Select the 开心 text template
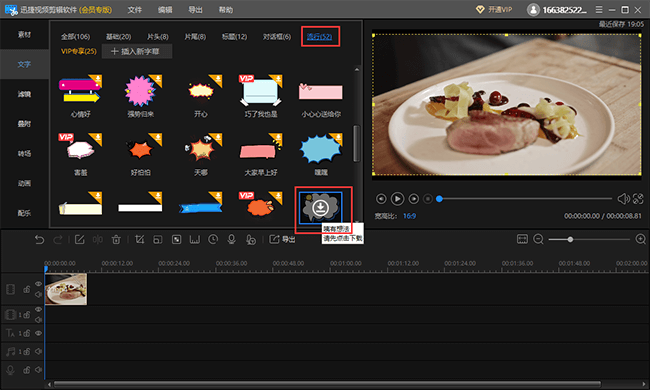Viewport: 650px width, 390px height. click(x=201, y=96)
